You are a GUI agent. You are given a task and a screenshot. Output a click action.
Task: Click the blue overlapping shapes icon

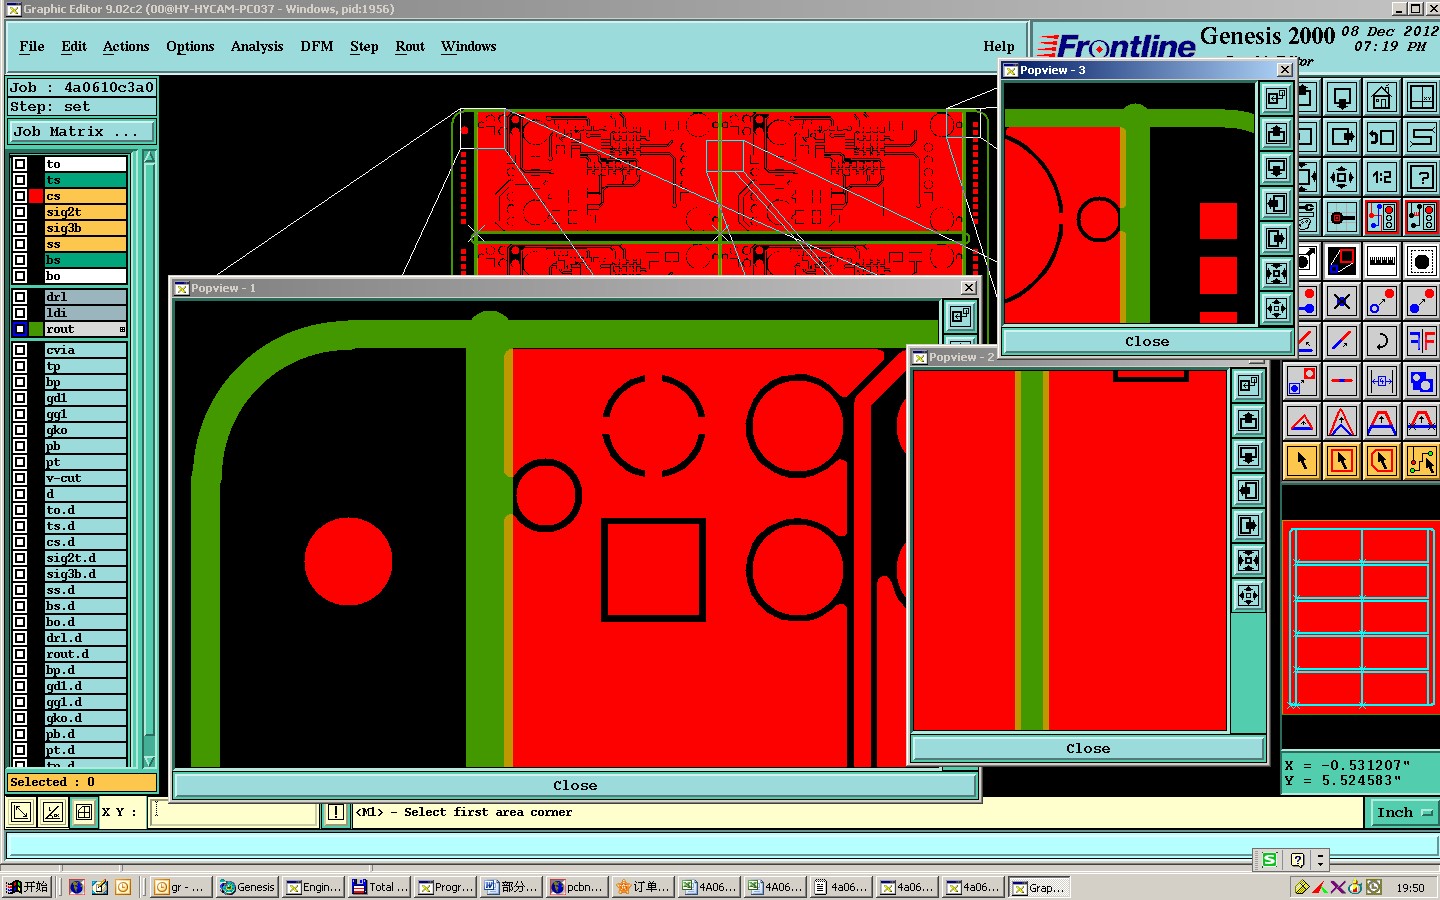(1421, 381)
